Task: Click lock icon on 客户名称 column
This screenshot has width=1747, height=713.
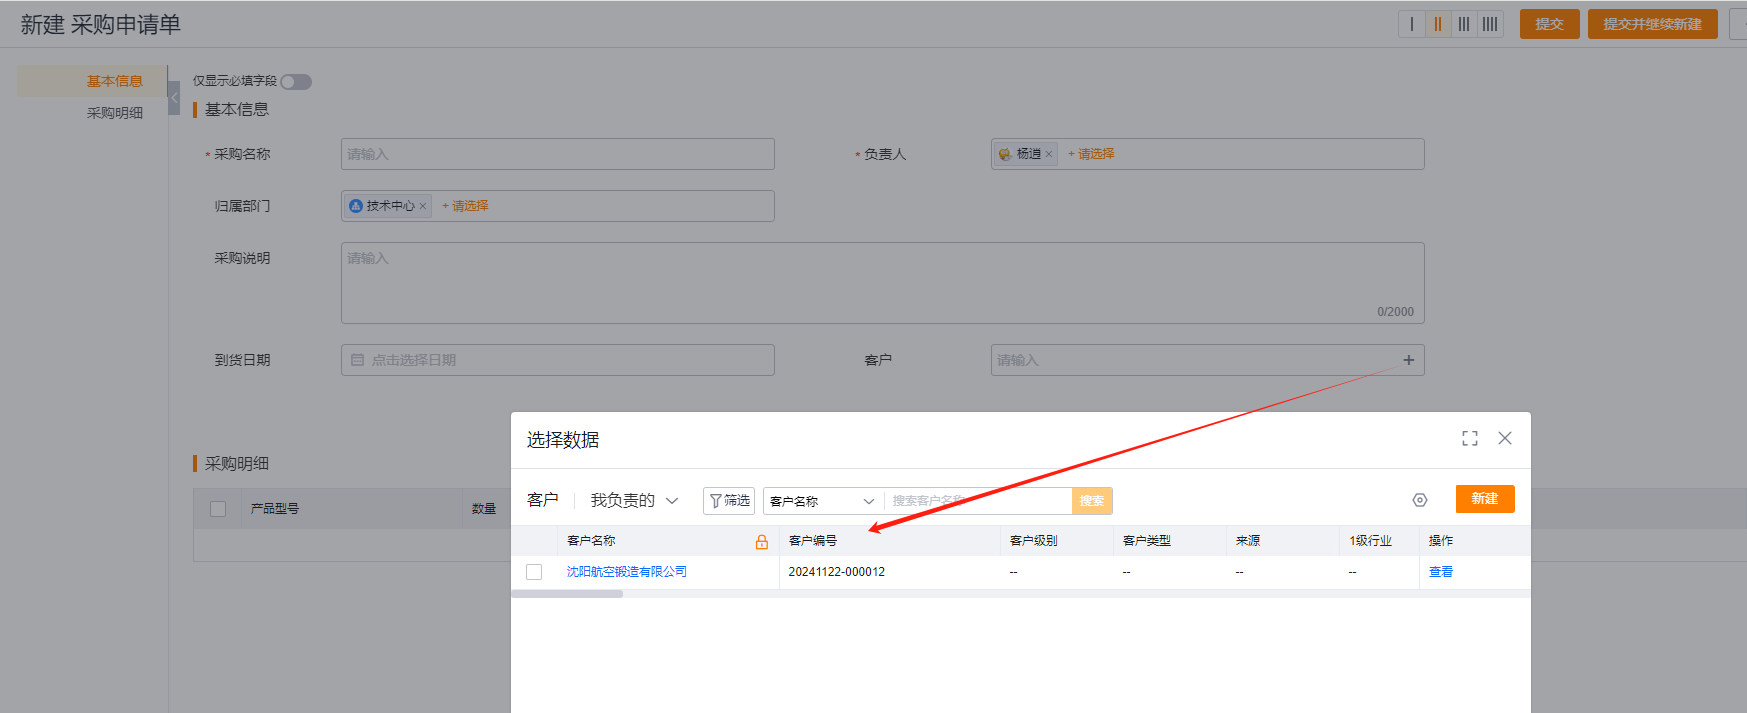Action: pos(762,542)
